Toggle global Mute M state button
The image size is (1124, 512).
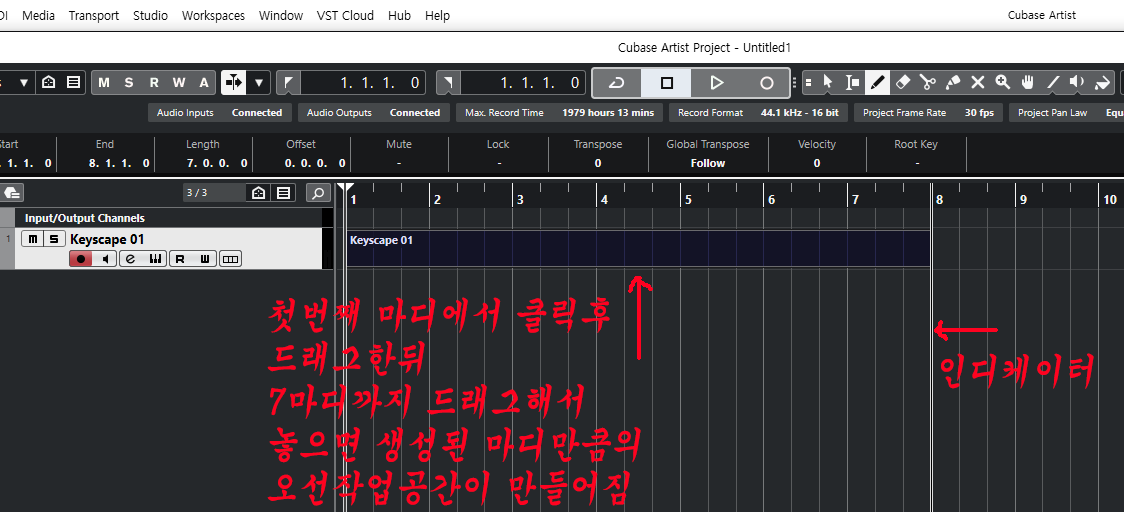click(x=104, y=82)
